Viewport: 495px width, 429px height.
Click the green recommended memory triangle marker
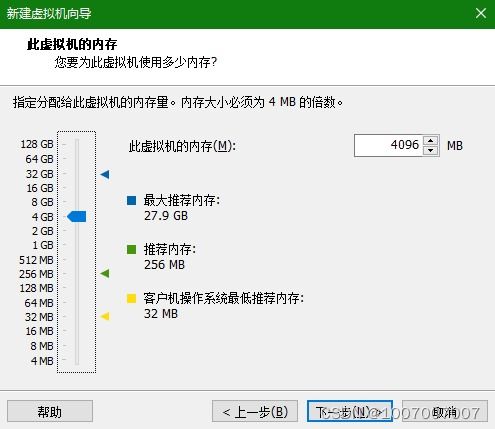point(105,274)
